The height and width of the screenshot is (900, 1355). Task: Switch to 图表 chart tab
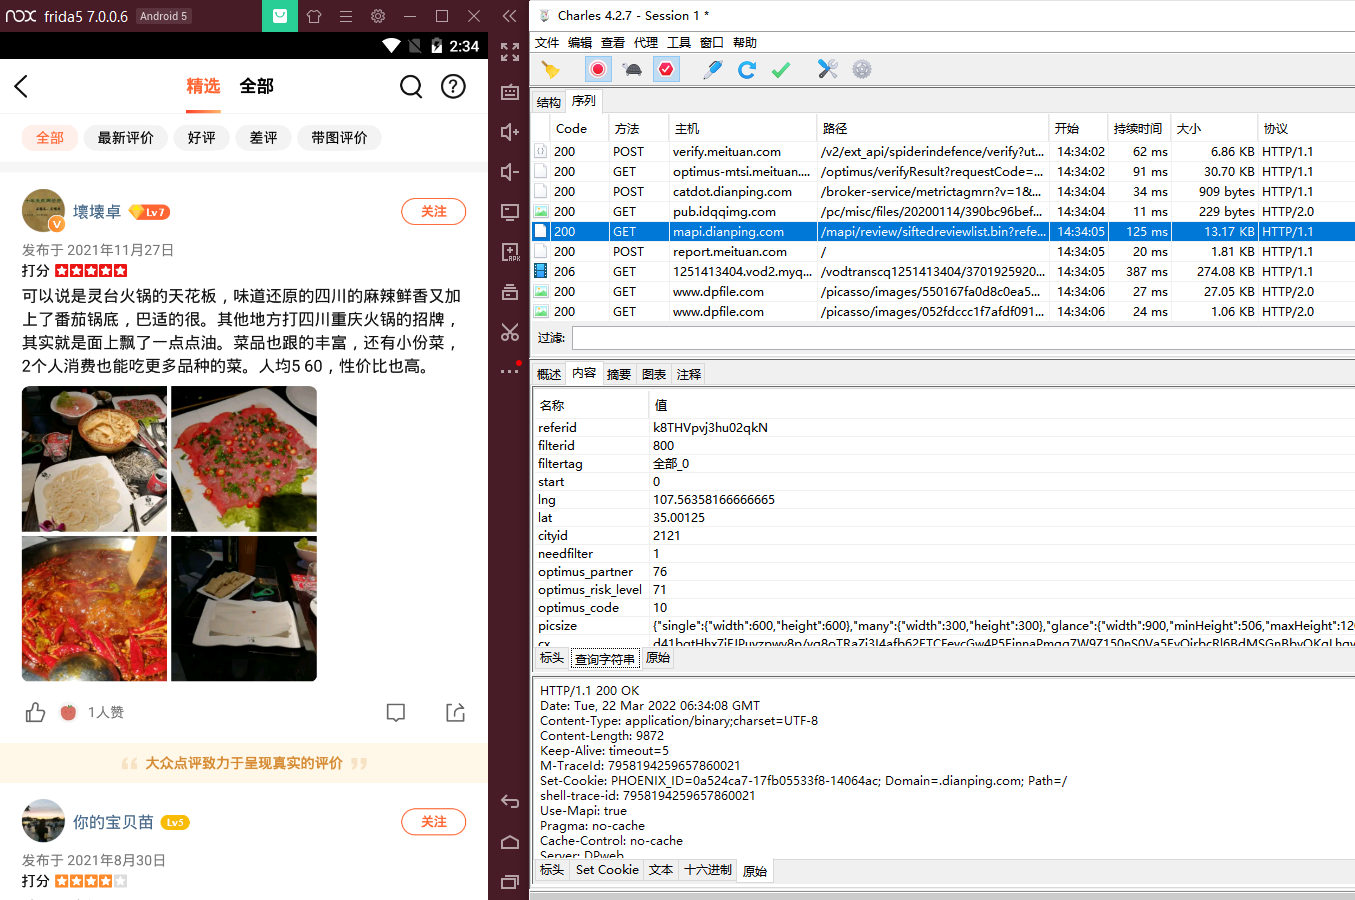tap(654, 374)
